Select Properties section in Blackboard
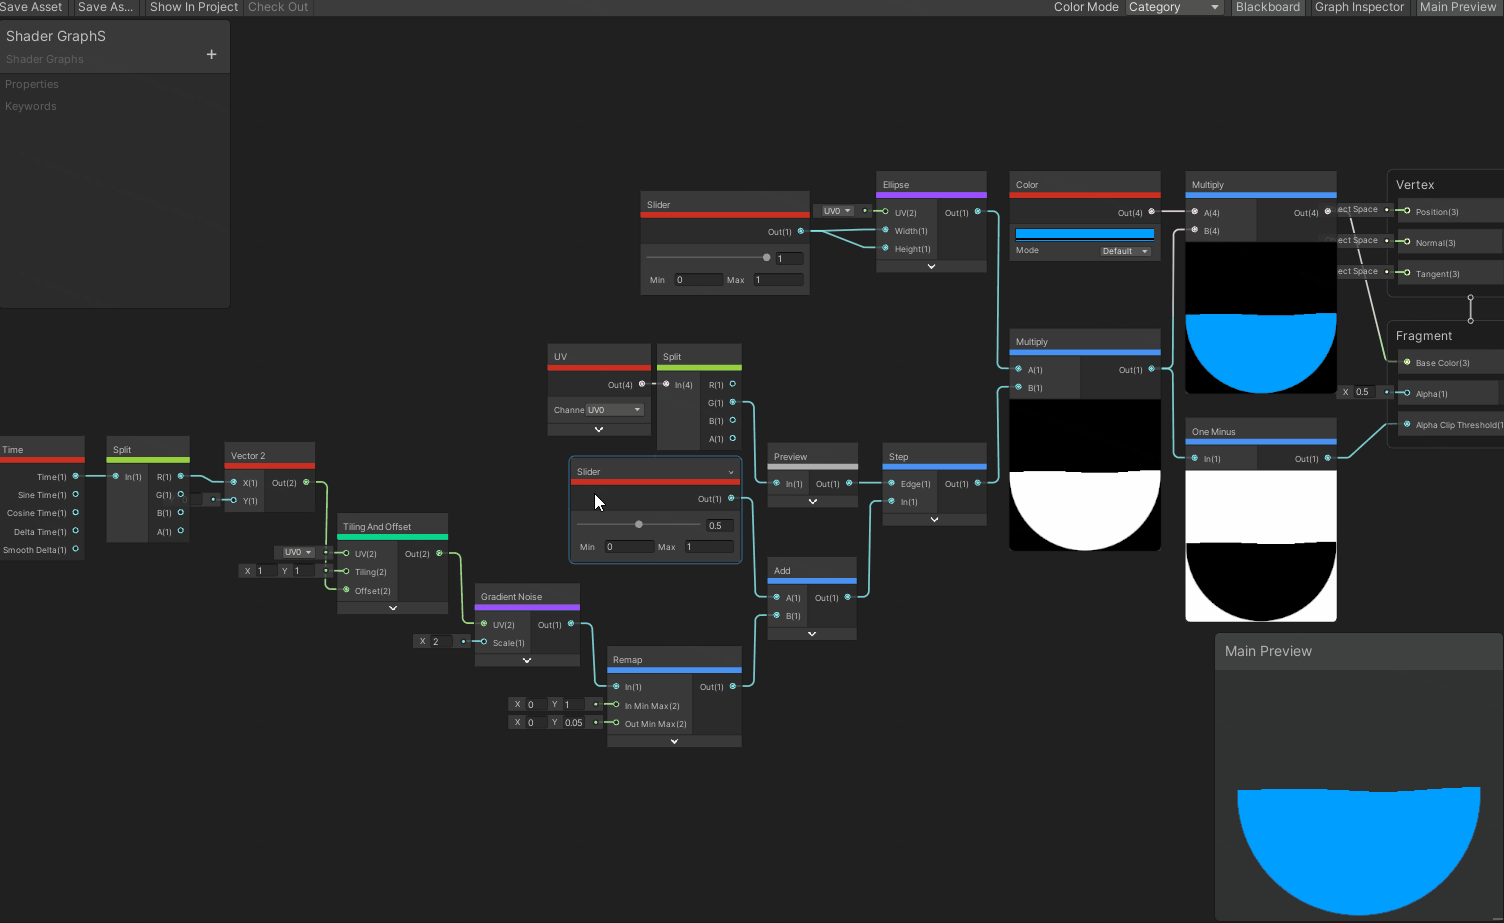Image resolution: width=1504 pixels, height=923 pixels. (x=32, y=84)
